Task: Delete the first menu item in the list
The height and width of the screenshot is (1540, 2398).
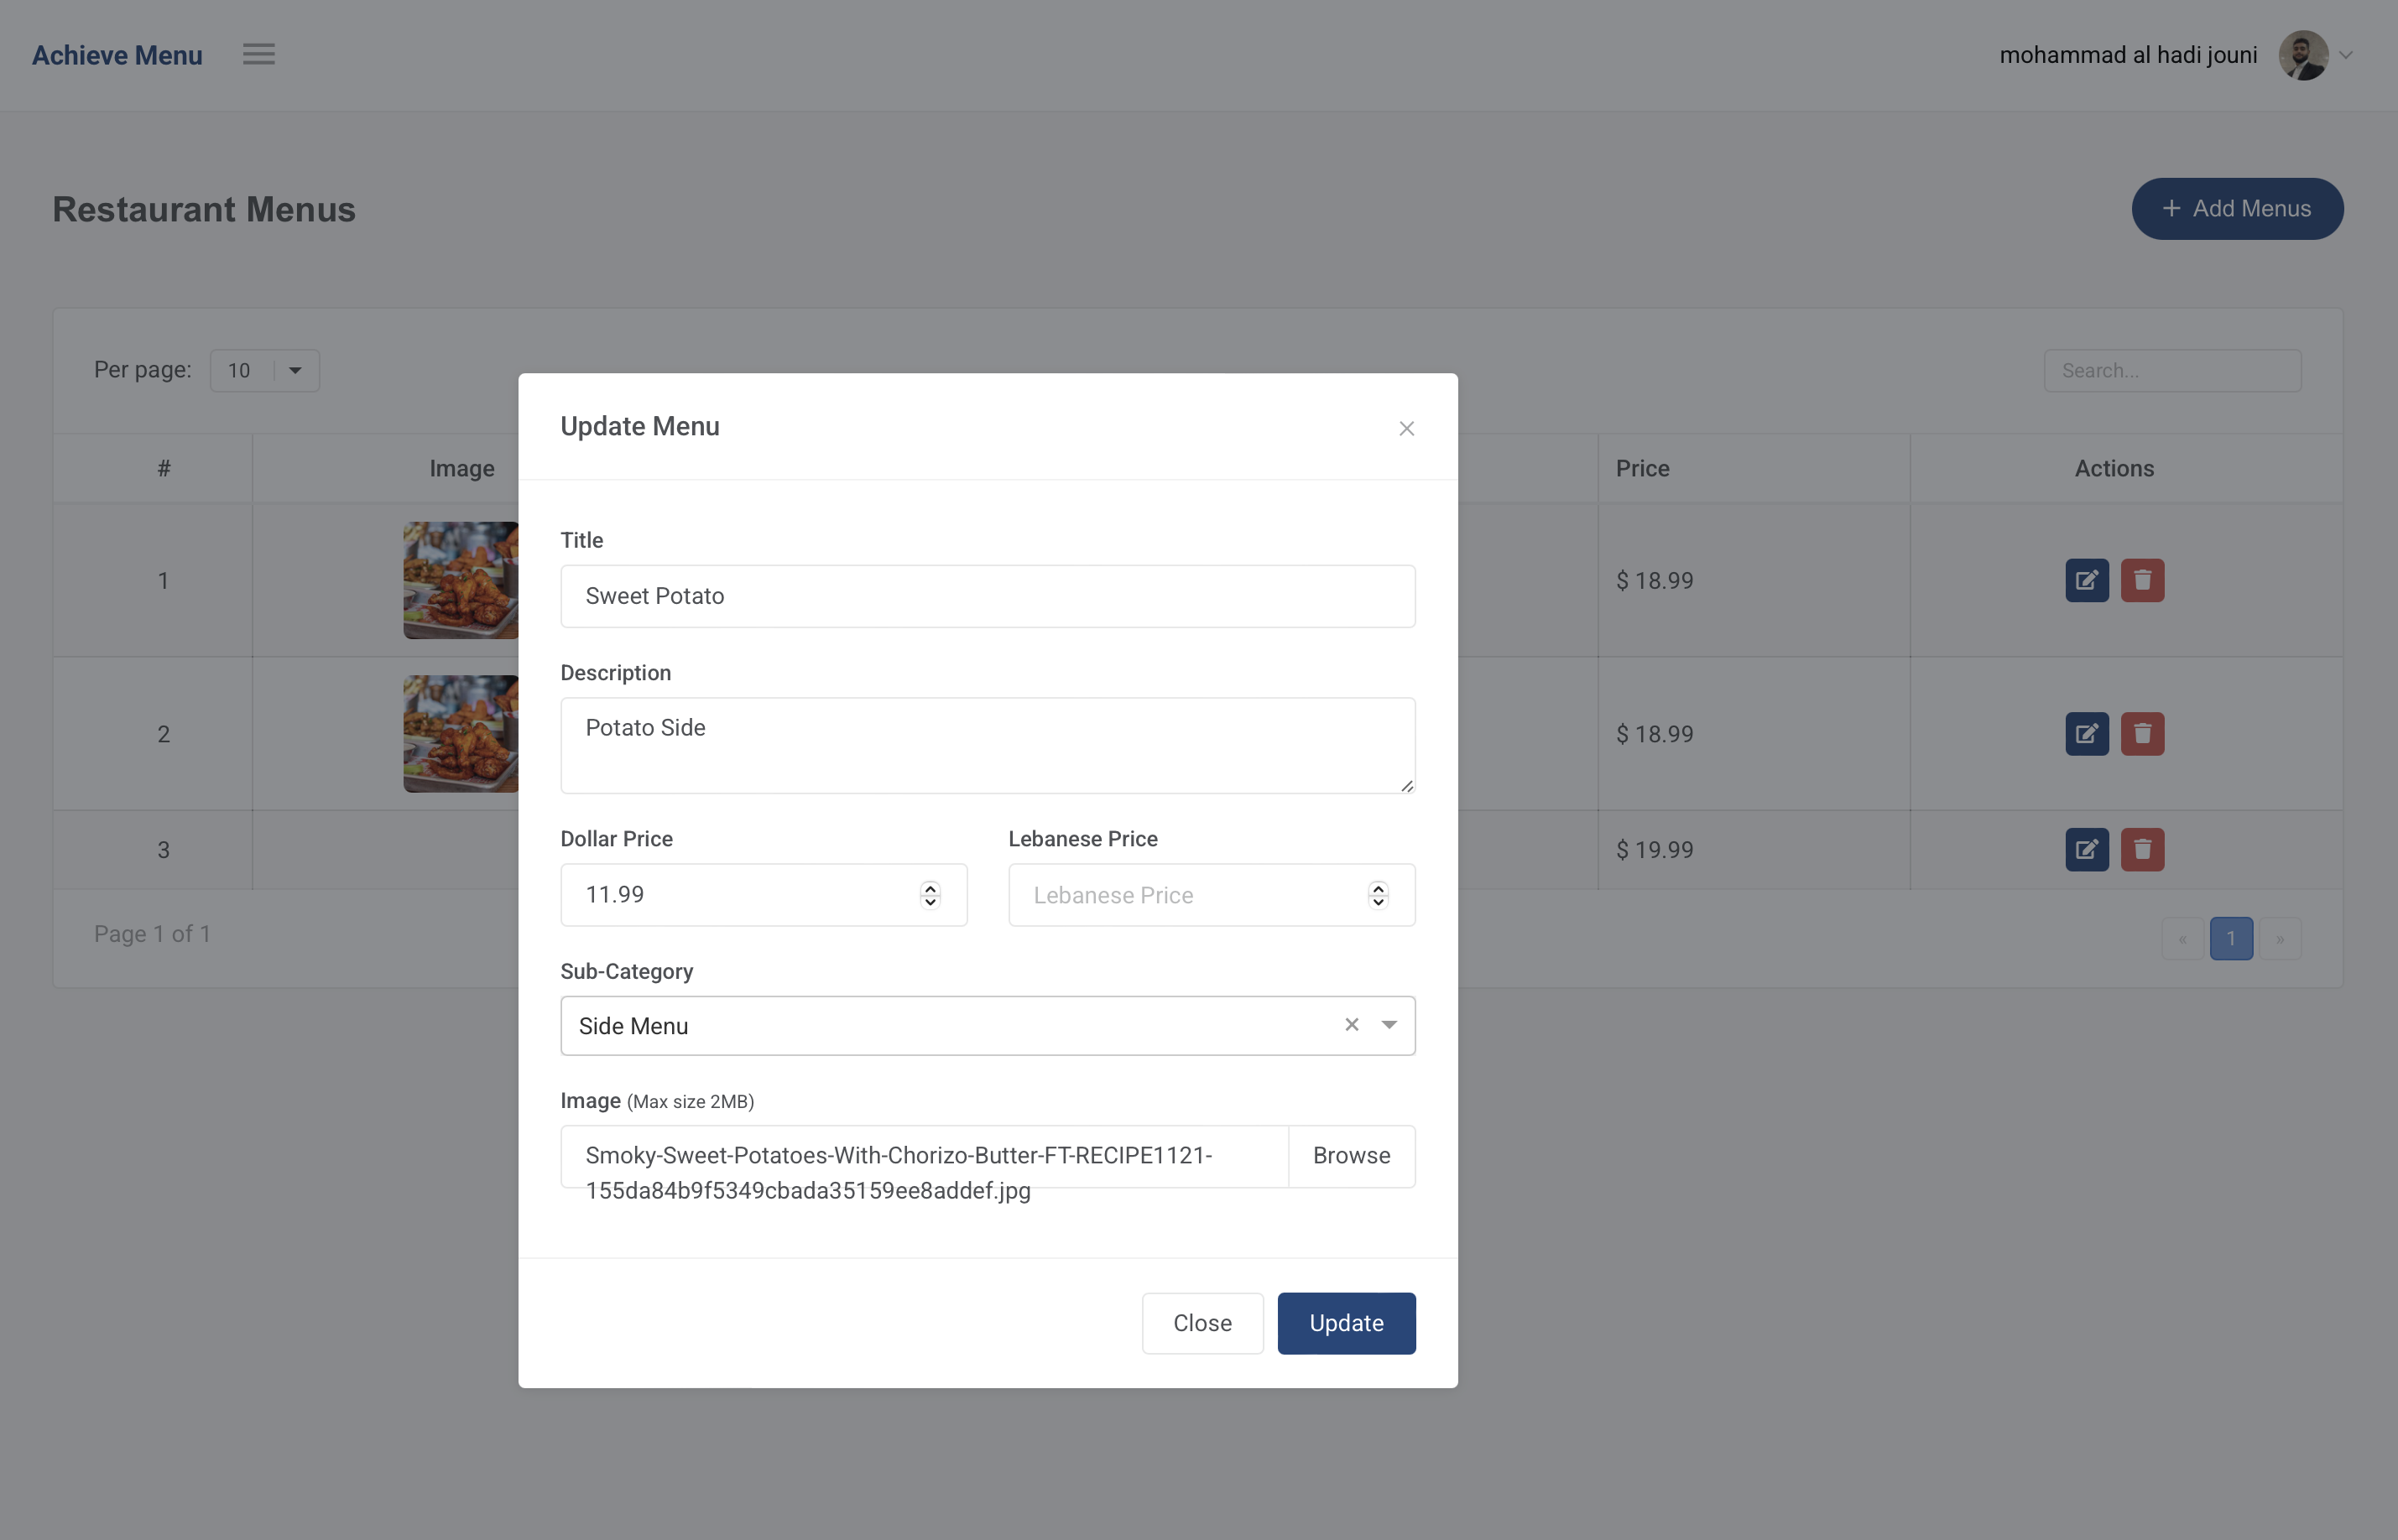Action: [2143, 580]
